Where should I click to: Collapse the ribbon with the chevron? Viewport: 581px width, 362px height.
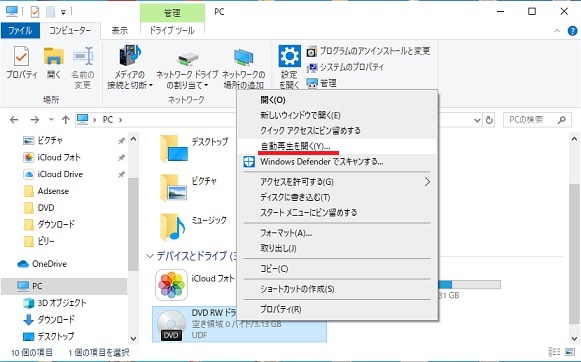coord(557,31)
